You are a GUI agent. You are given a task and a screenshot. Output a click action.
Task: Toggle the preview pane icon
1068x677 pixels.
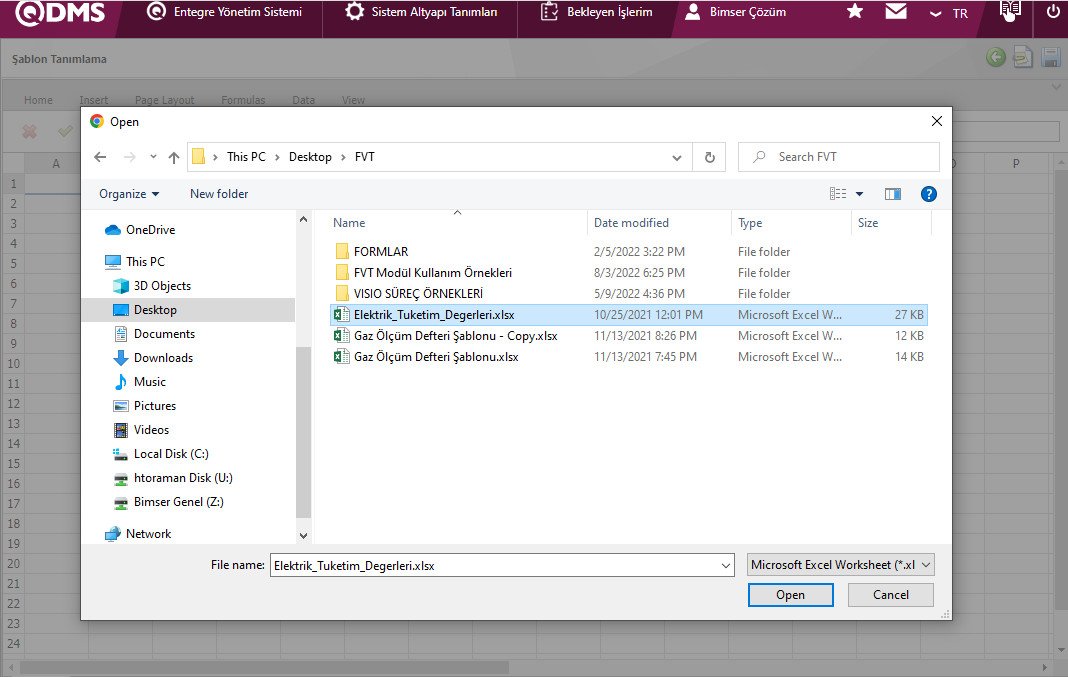pos(893,194)
